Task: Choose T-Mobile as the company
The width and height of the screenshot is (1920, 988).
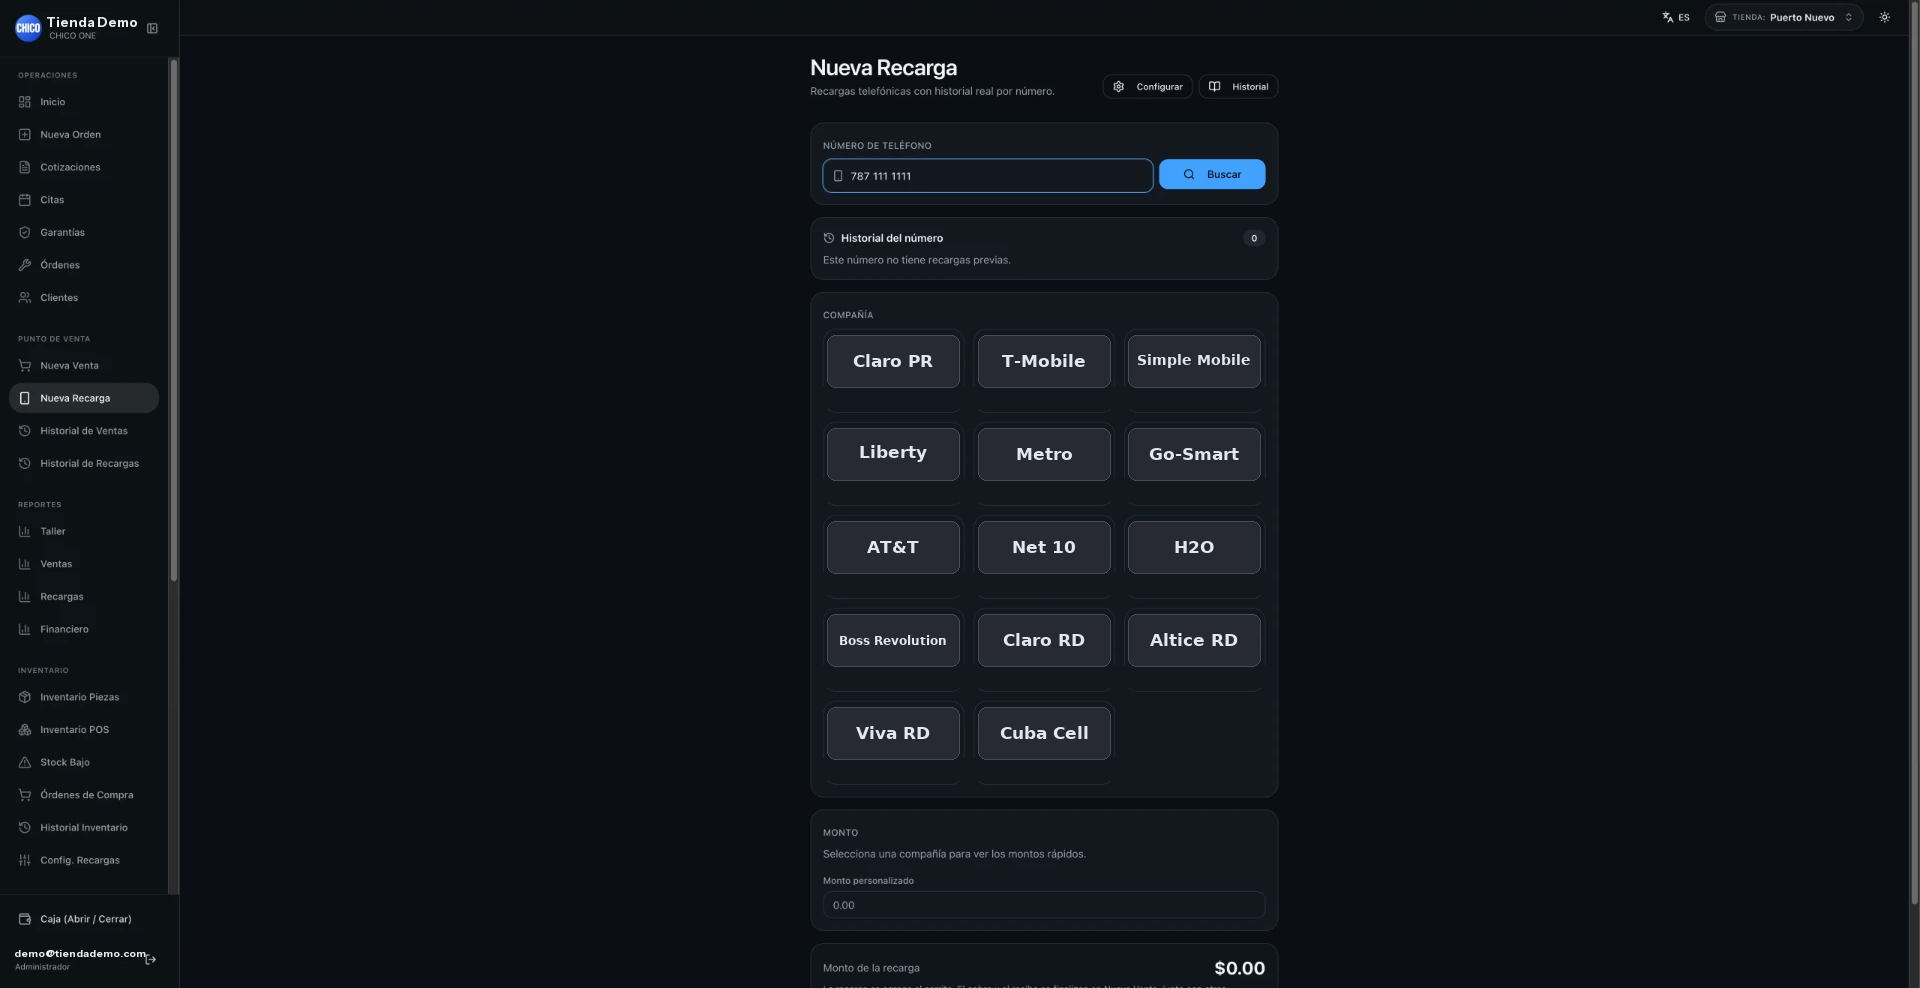Action: pyautogui.click(x=1044, y=361)
